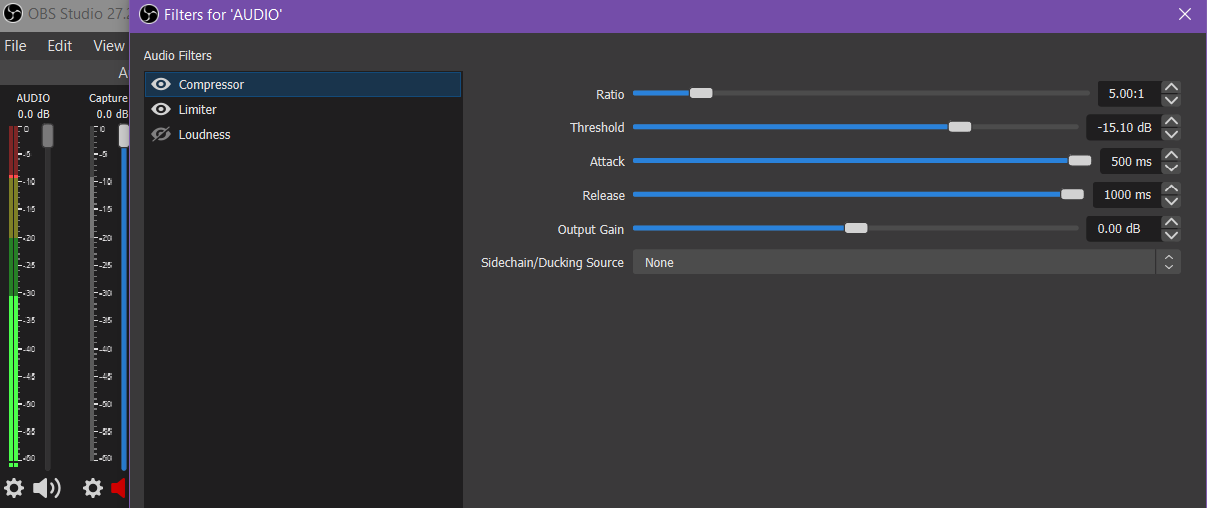Open settings gear for AUDIO mixer channel
The height and width of the screenshot is (508, 1207).
[14, 488]
